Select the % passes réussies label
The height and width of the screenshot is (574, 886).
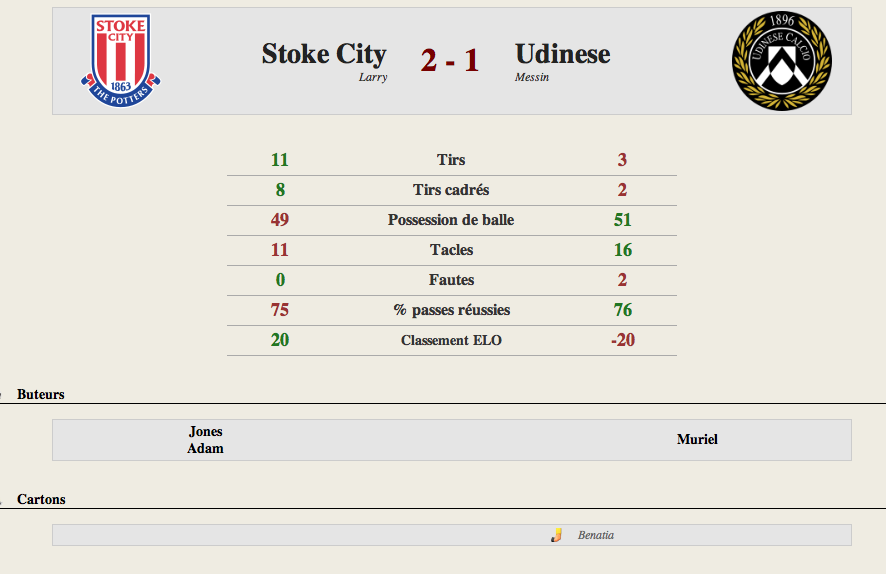[x=451, y=310]
